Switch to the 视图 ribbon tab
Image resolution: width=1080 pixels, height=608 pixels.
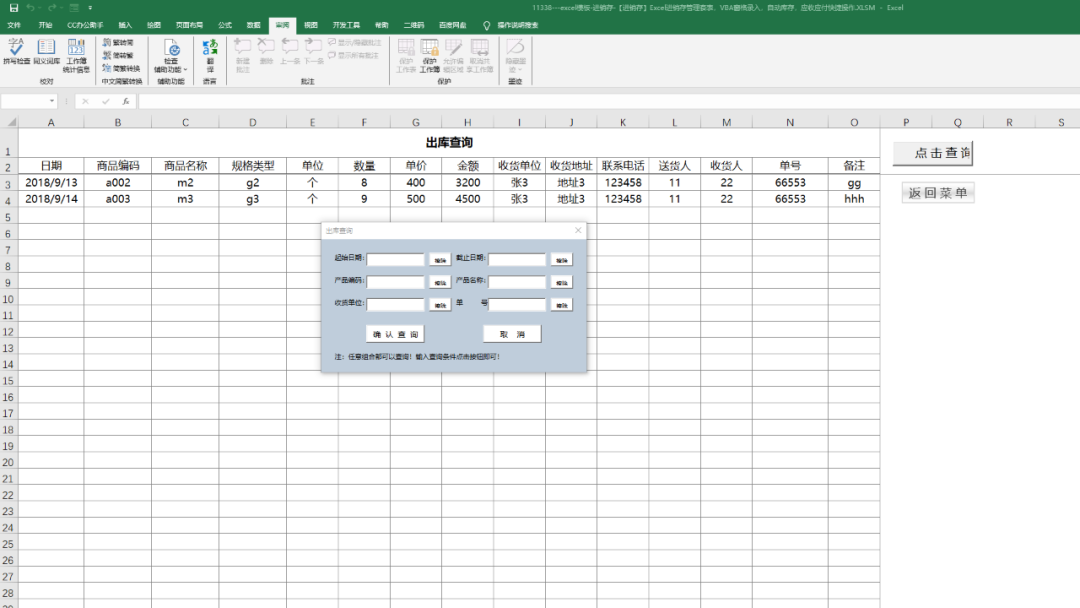[311, 25]
